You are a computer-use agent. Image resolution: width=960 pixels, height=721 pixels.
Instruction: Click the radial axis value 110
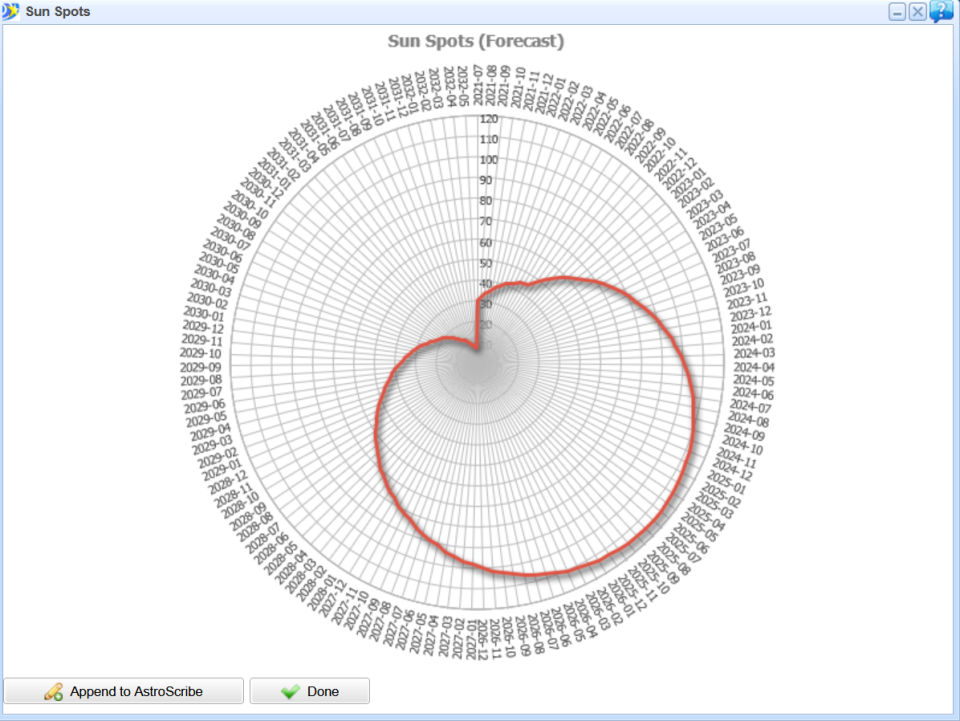point(489,140)
